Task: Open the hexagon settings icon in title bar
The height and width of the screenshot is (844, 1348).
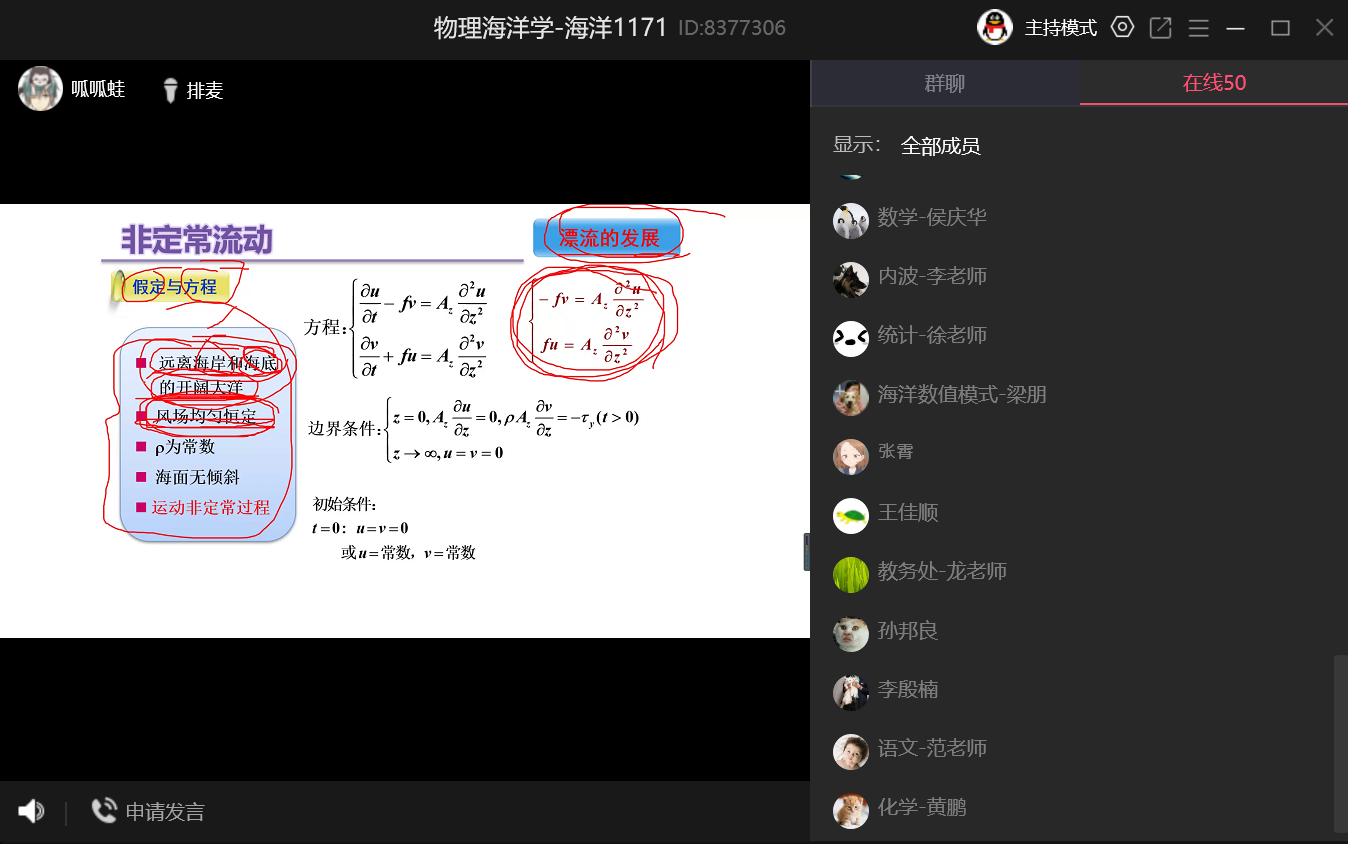Action: click(1123, 28)
